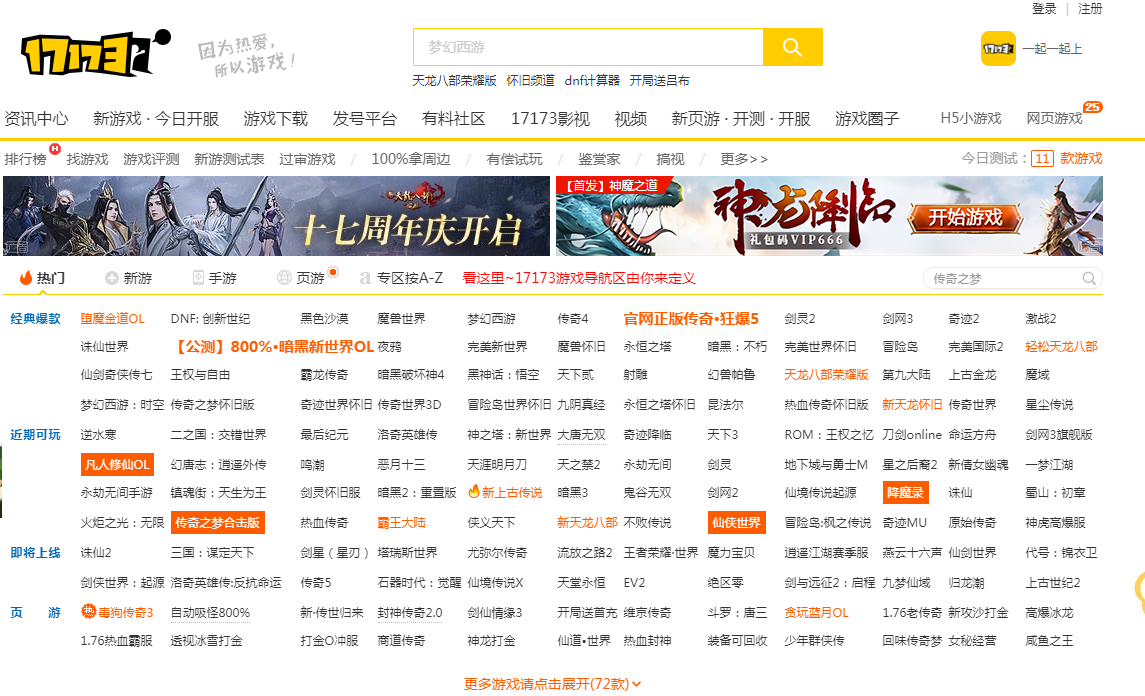Click the 登录 login link
This screenshot has width=1145, height=696.
[1043, 9]
